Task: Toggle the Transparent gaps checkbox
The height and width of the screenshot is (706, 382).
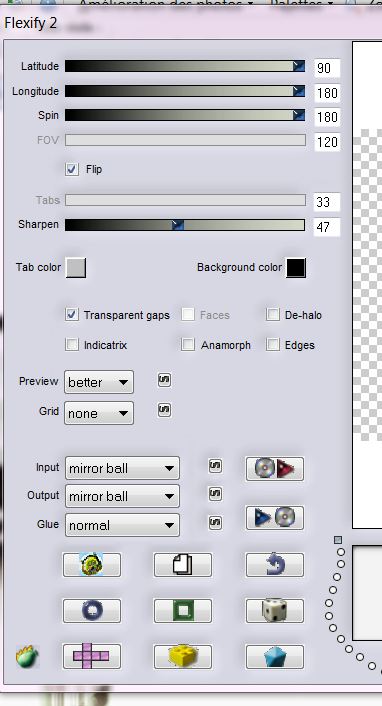Action: 72,315
